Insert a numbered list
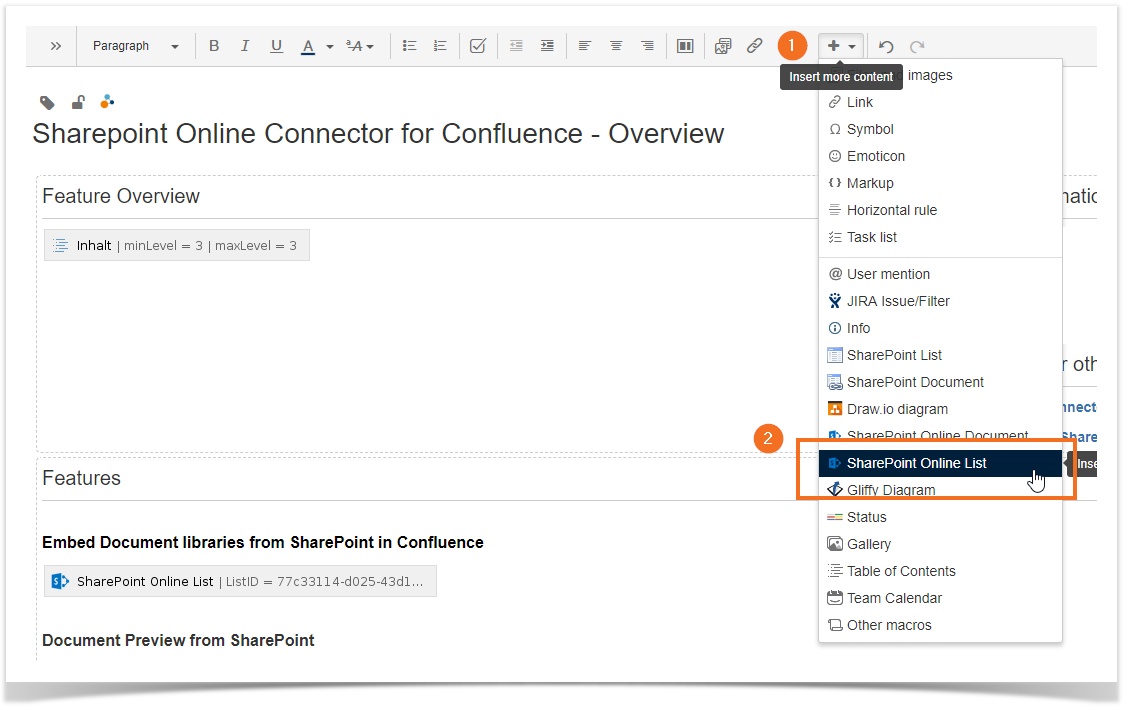The height and width of the screenshot is (711, 1131). coord(440,46)
